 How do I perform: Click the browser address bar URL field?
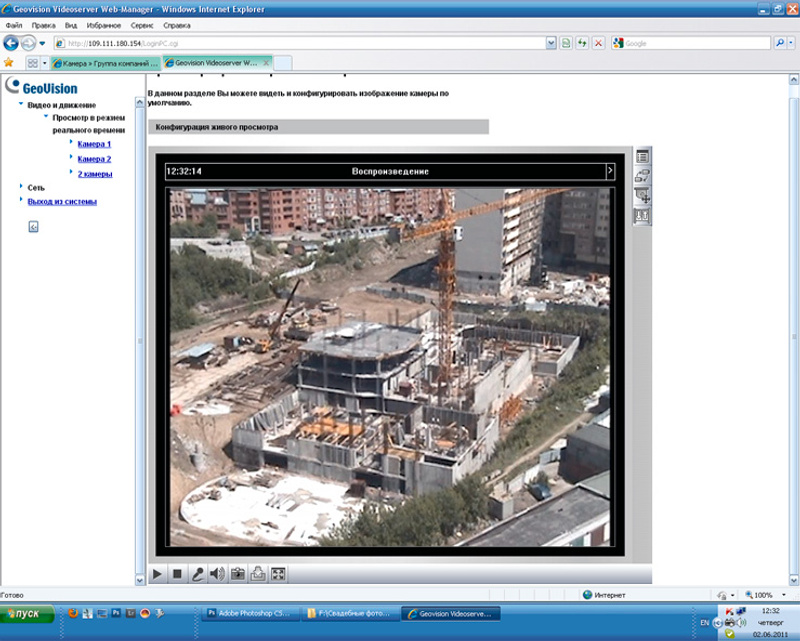[x=300, y=43]
